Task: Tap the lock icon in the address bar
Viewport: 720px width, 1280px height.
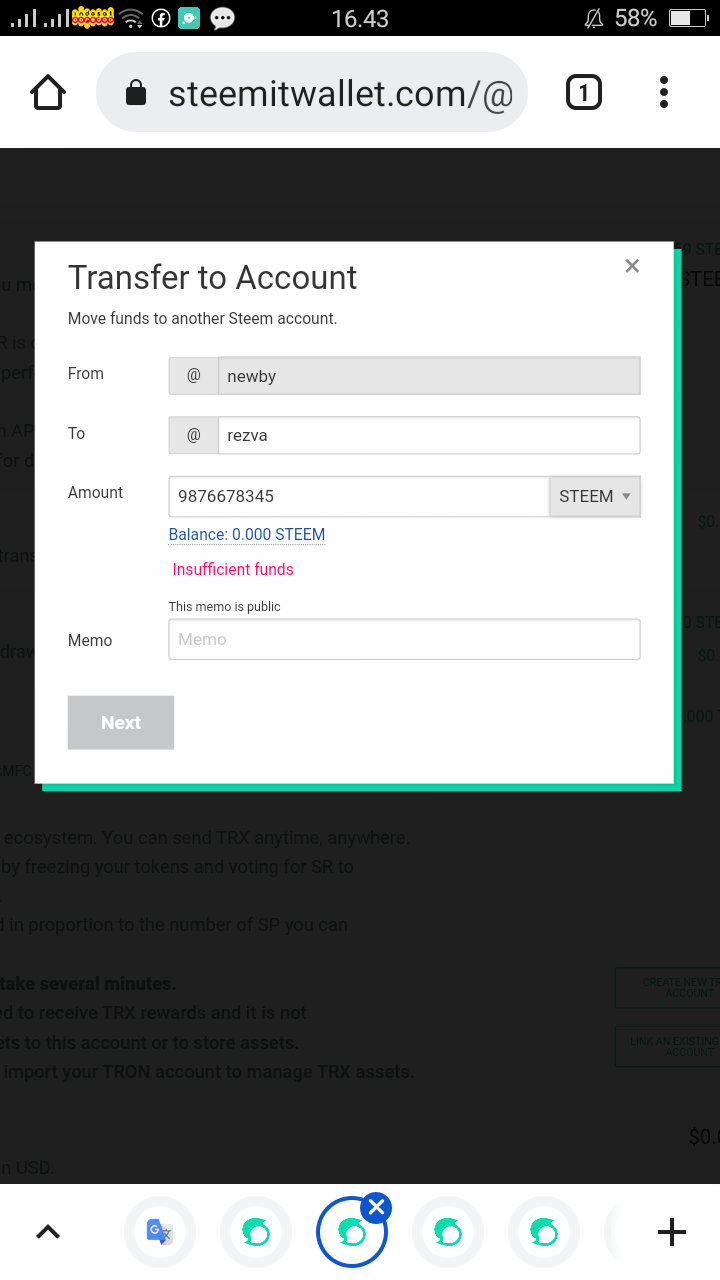Action: 135,94
